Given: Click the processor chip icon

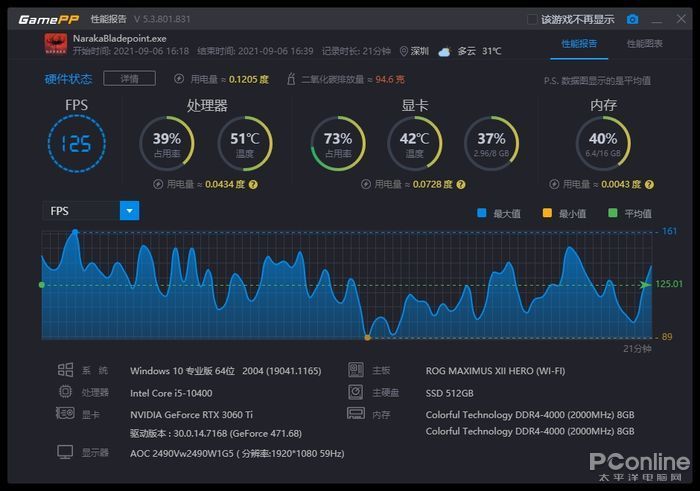Looking at the screenshot, I should click(x=65, y=391).
